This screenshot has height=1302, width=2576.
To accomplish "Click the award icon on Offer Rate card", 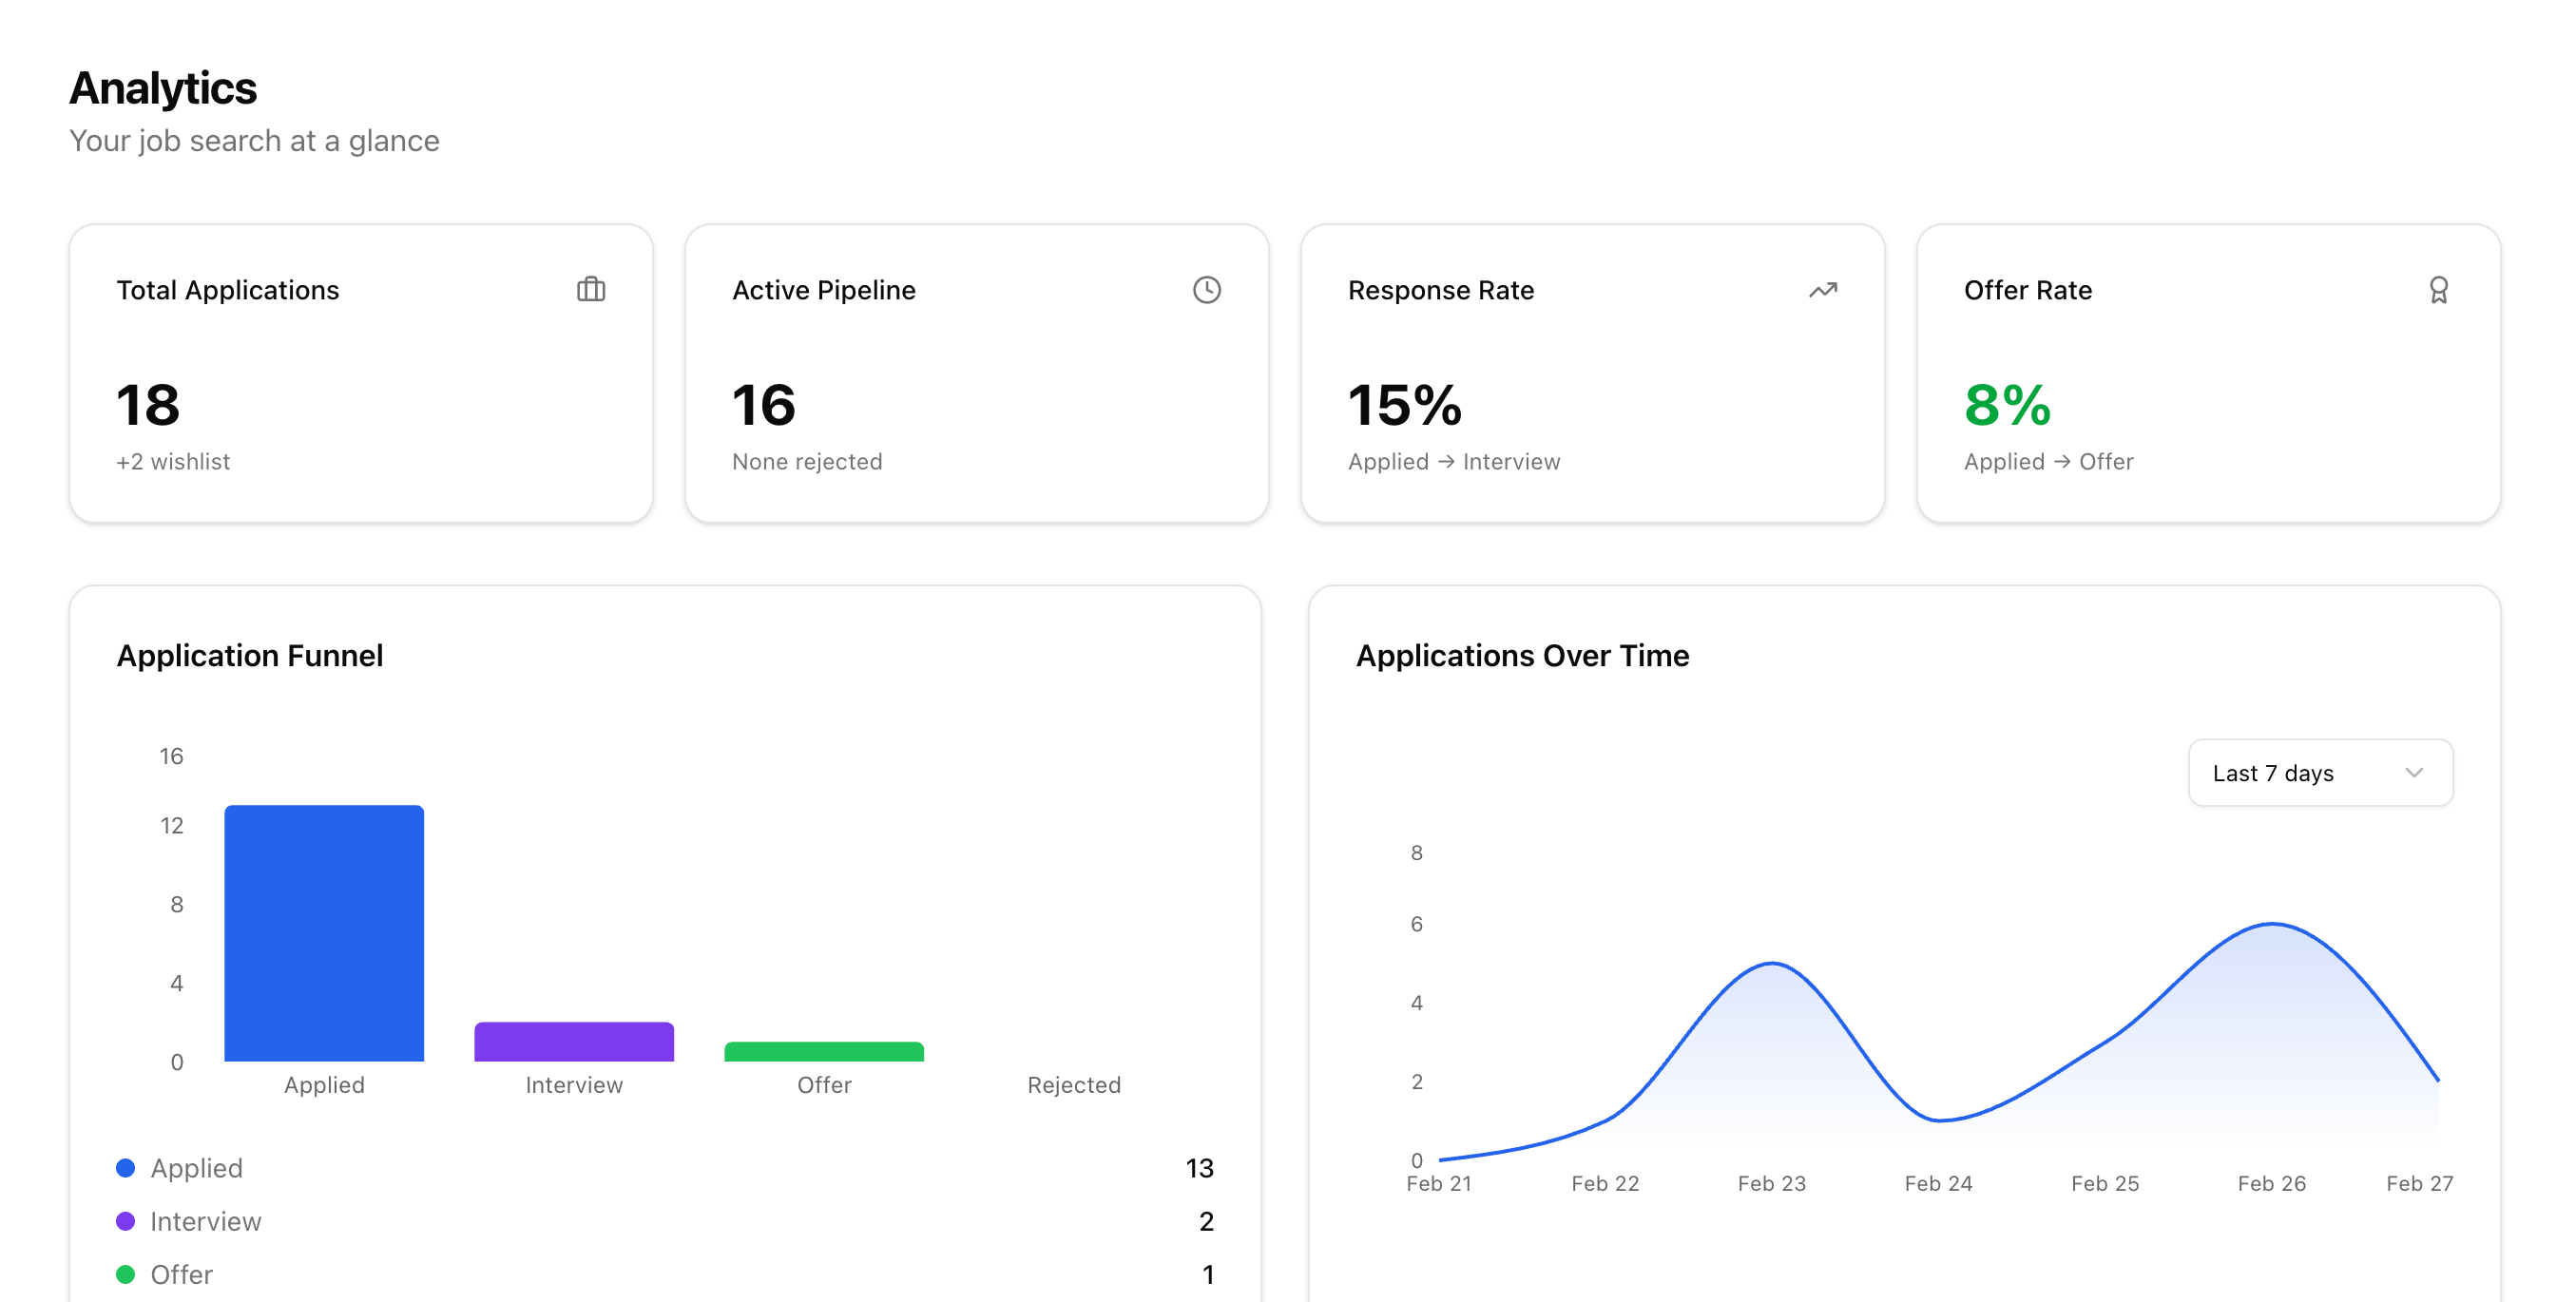I will (2439, 290).
